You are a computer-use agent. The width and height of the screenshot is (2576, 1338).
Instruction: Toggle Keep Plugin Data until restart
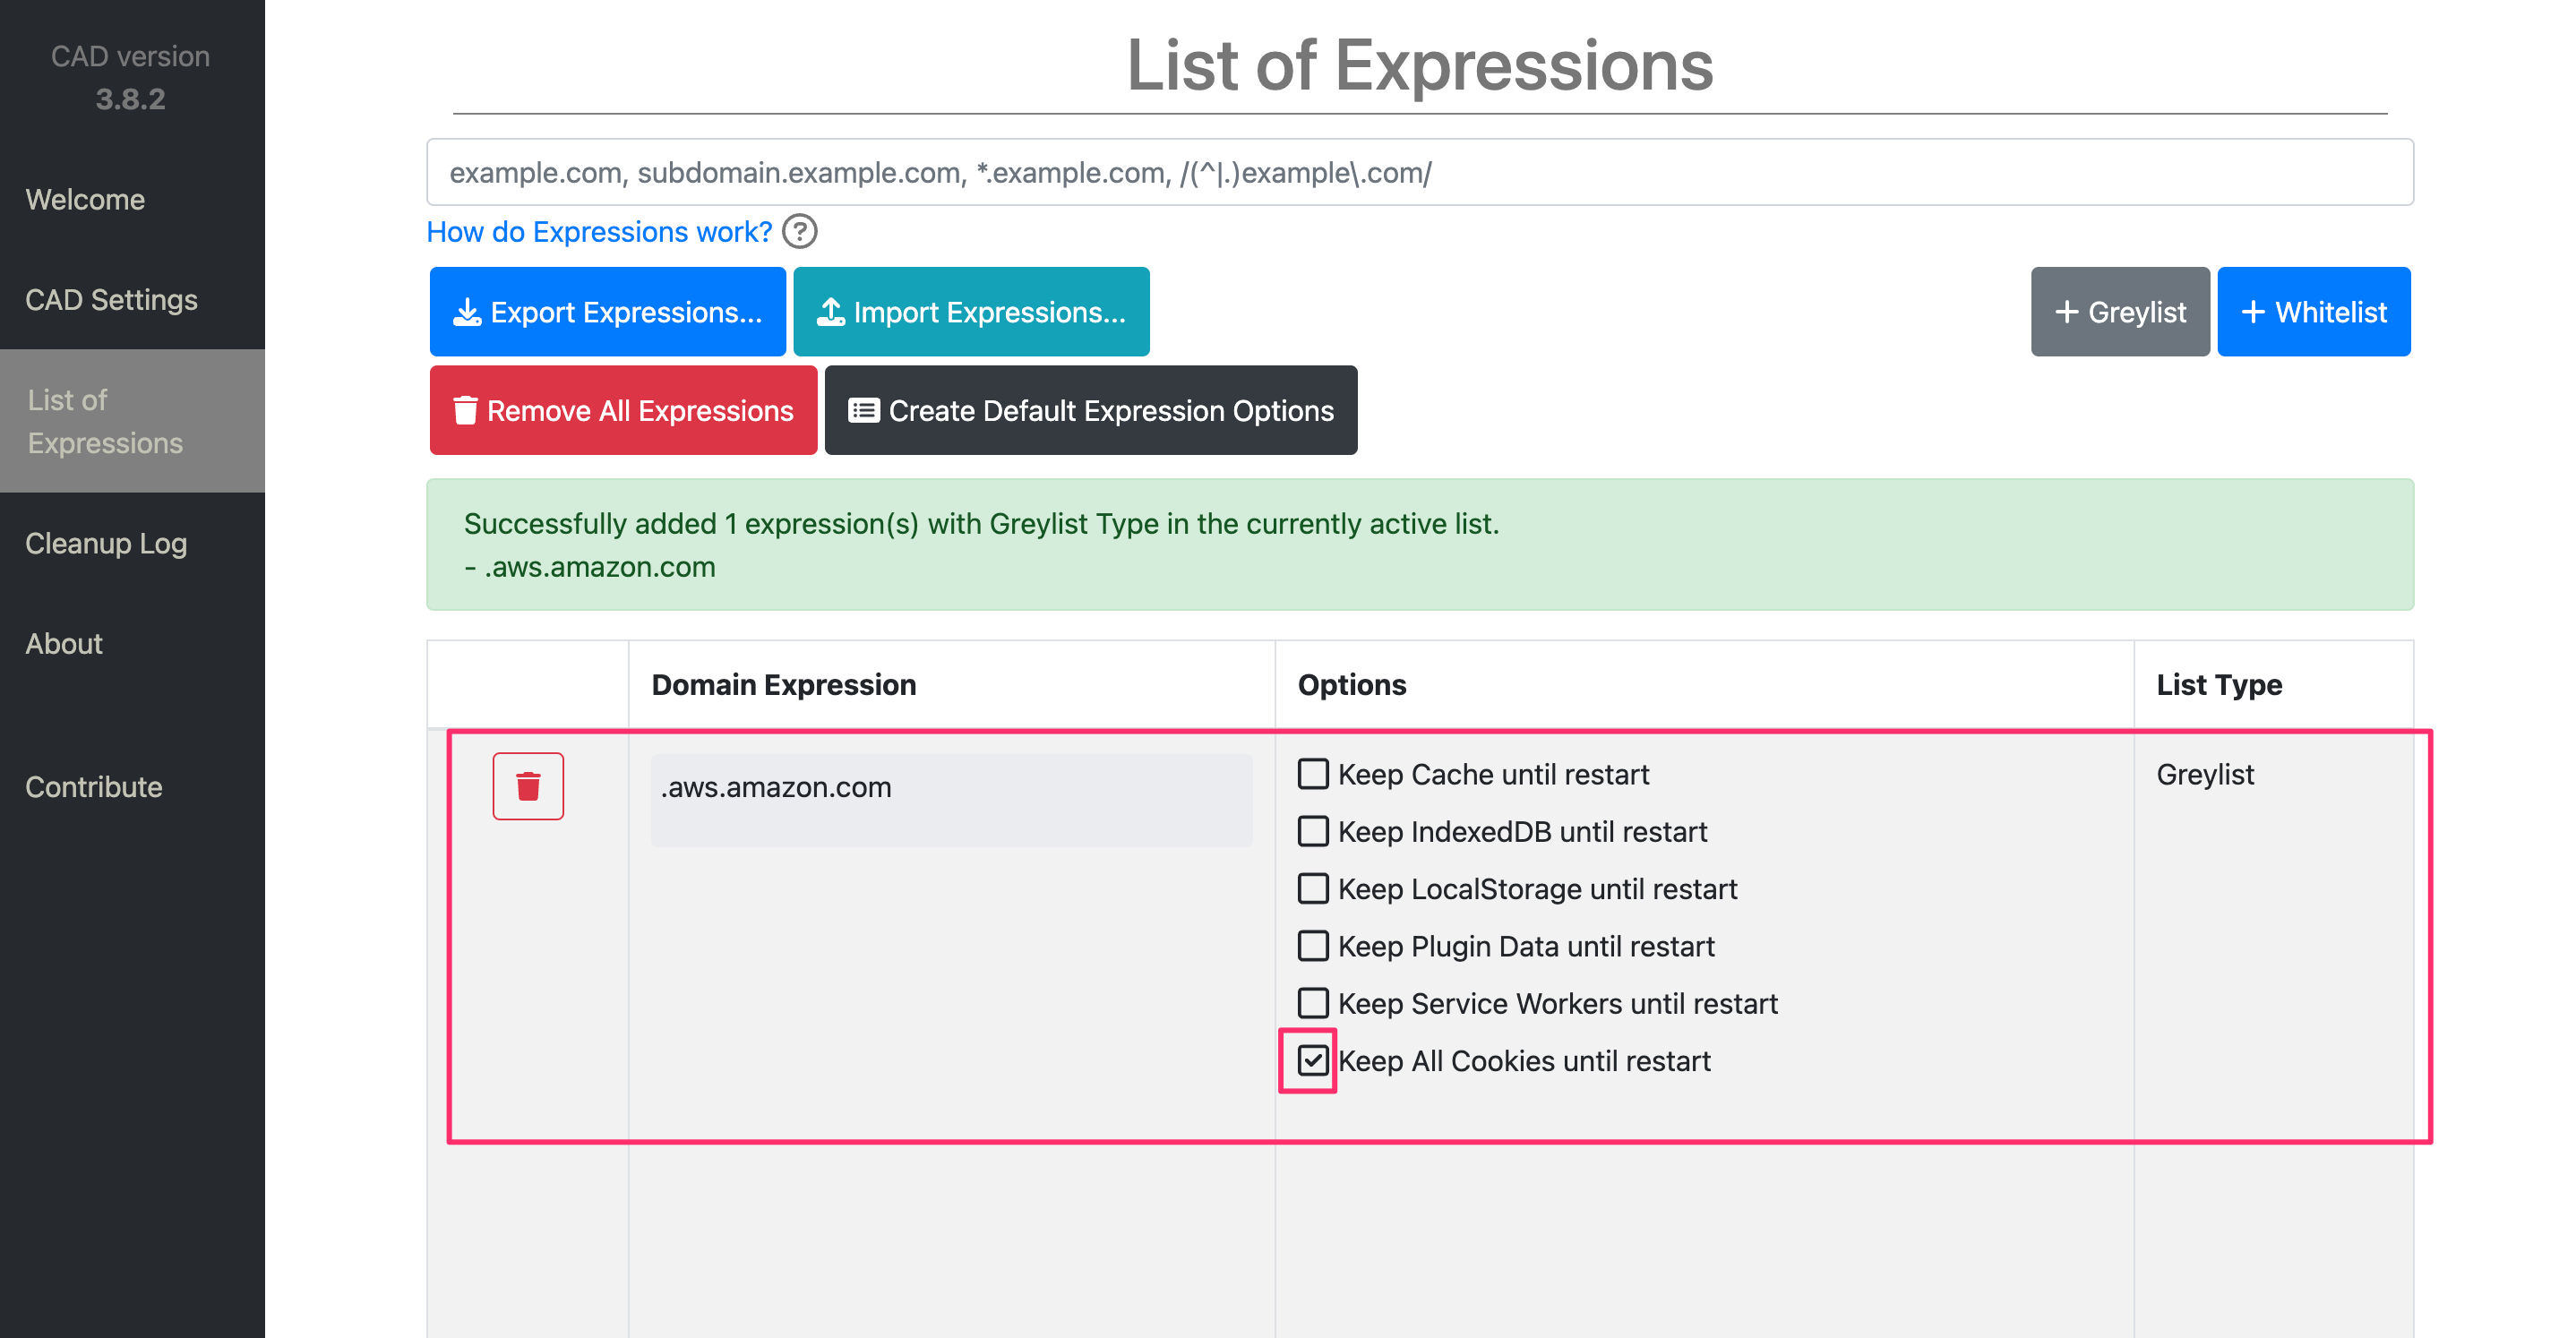pyautogui.click(x=1313, y=946)
